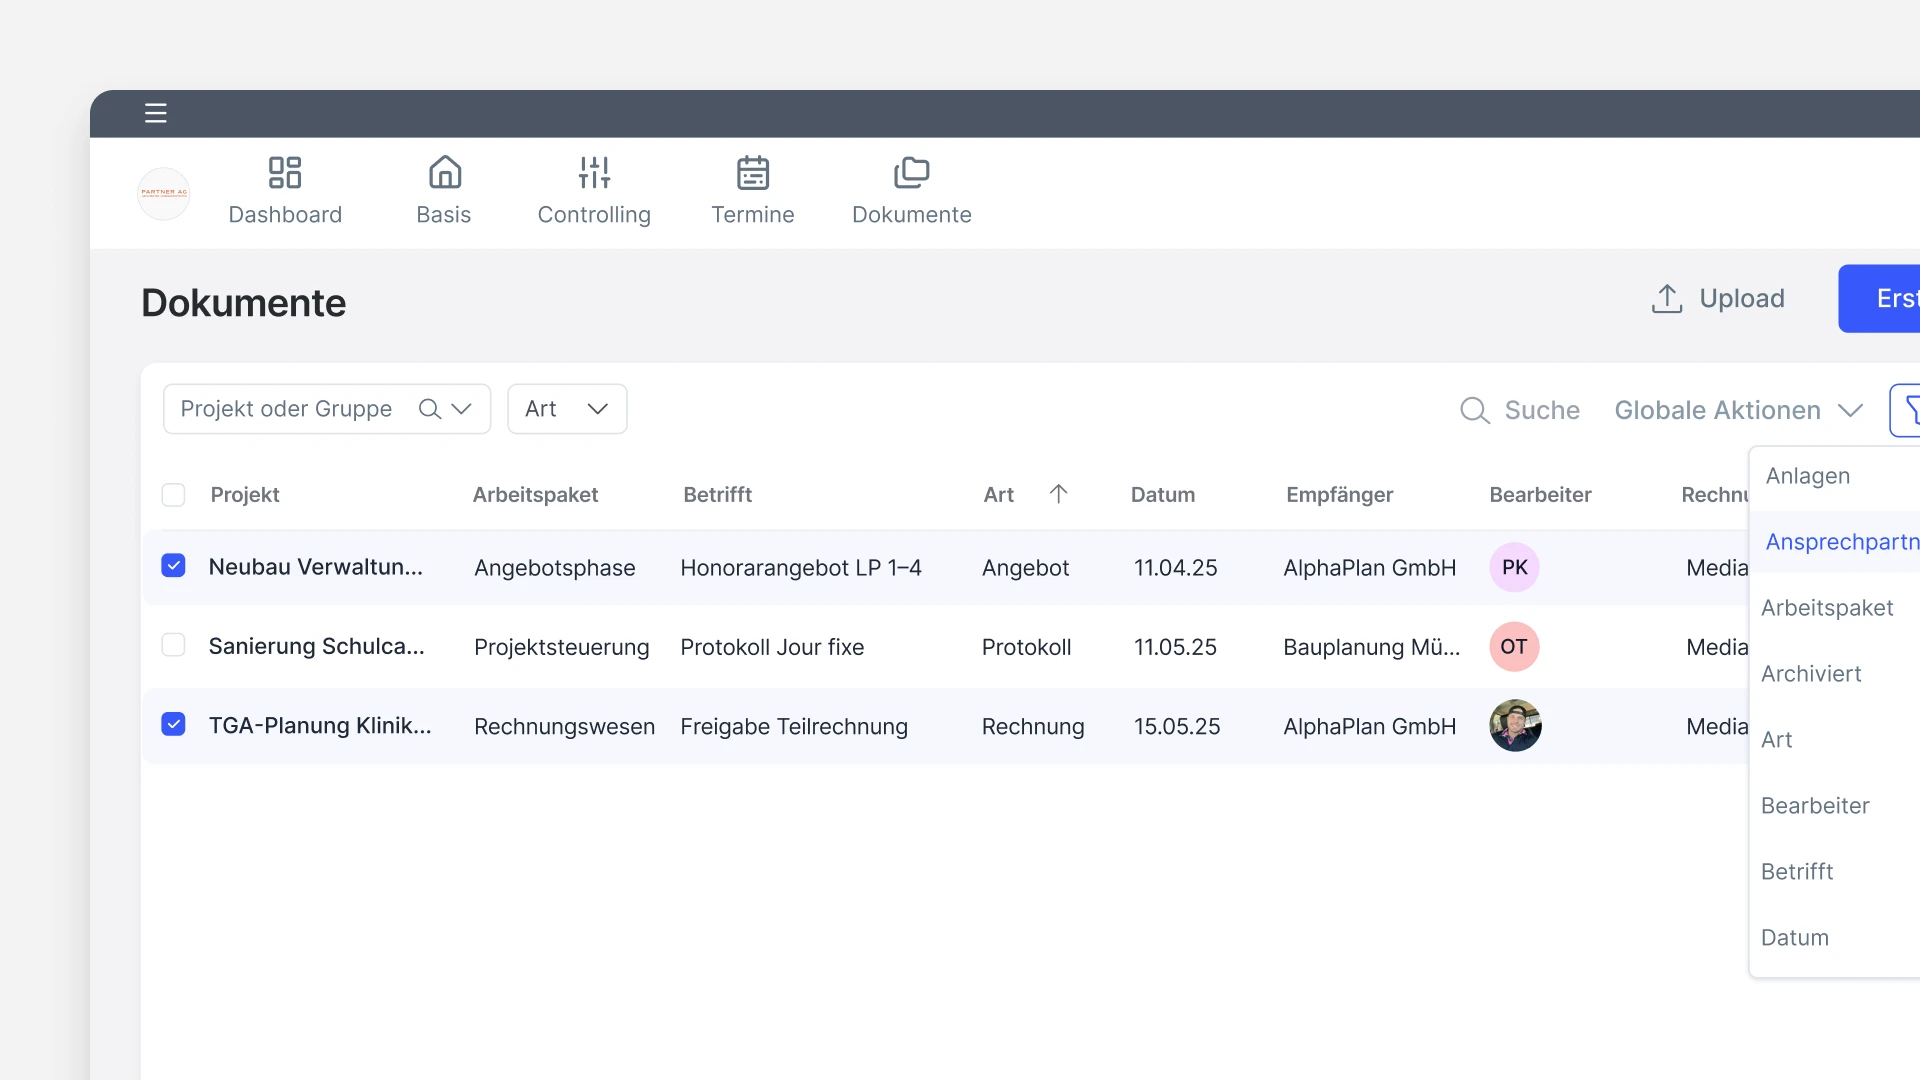Check the Sanierung Schulcampus row checkbox

coord(173,645)
